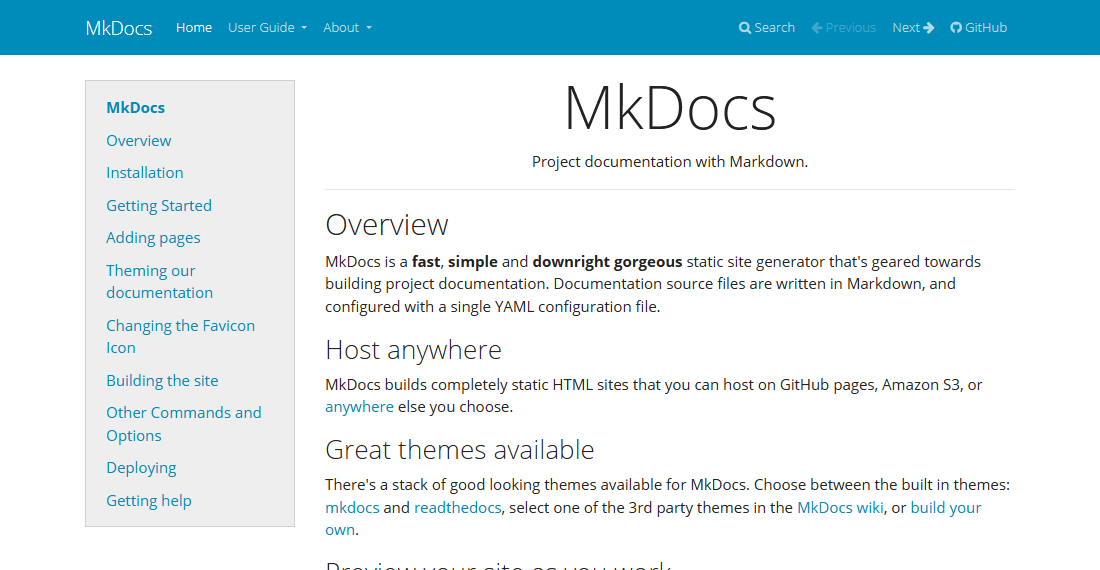Go to Next page link text
1100x570 pixels.
pos(906,27)
